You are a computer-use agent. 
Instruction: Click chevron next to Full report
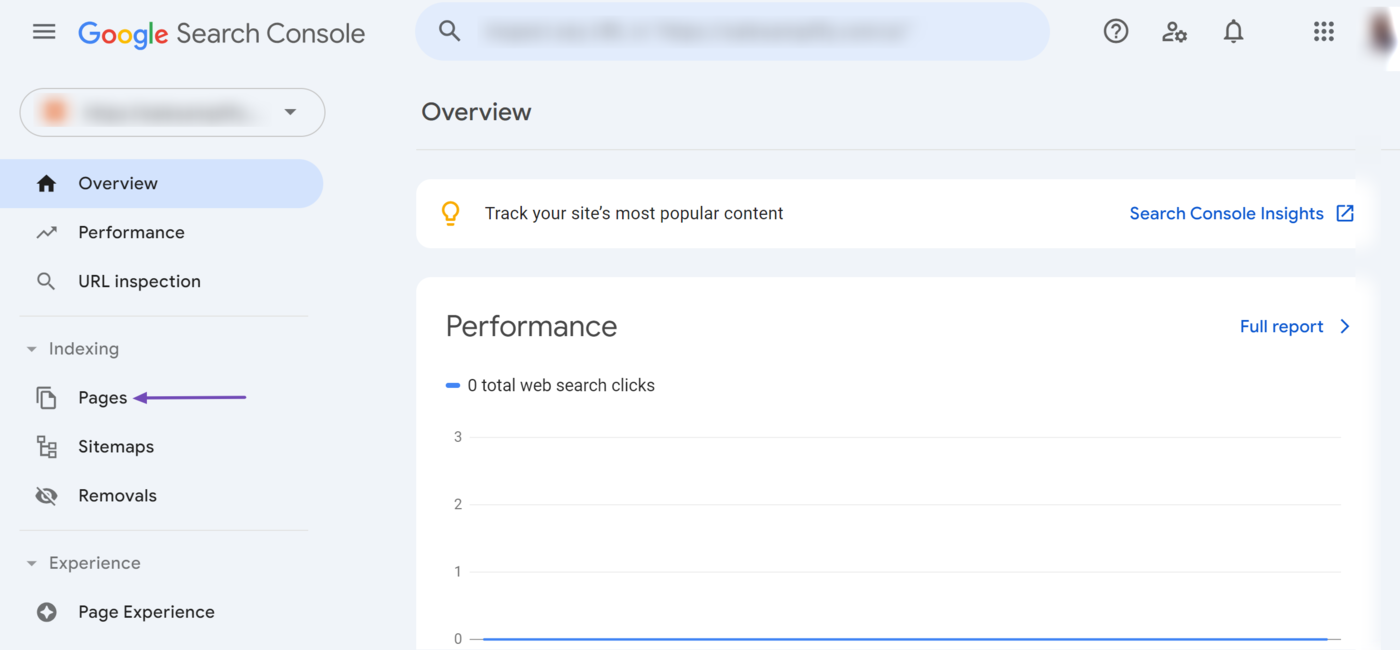point(1345,326)
